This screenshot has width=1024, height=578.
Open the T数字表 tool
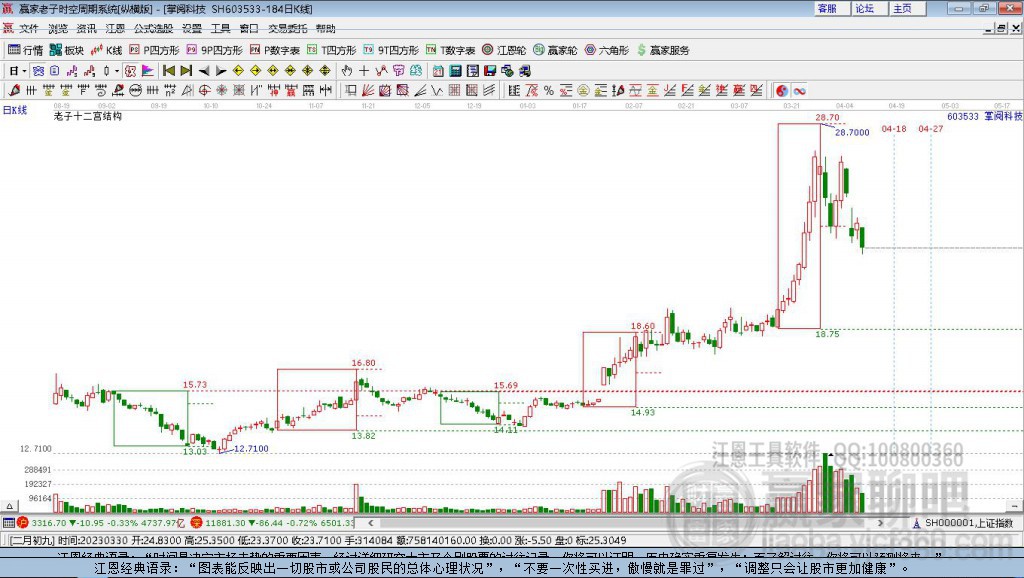[x=451, y=50]
